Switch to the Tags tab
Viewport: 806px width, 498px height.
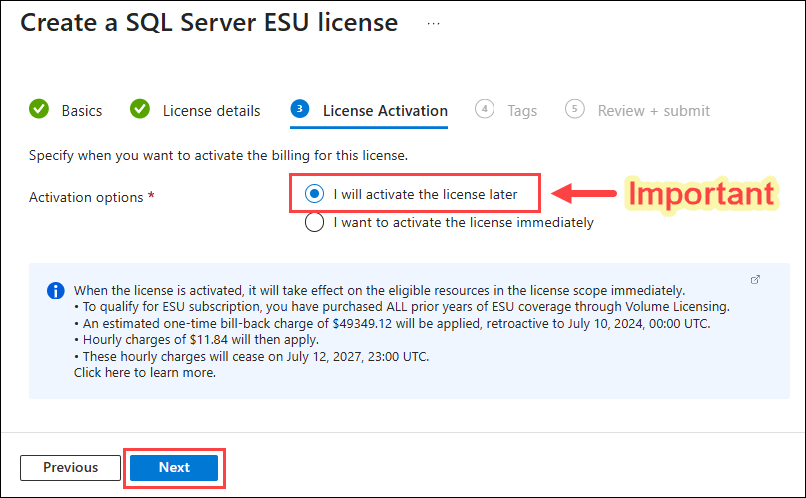pyautogui.click(x=522, y=111)
